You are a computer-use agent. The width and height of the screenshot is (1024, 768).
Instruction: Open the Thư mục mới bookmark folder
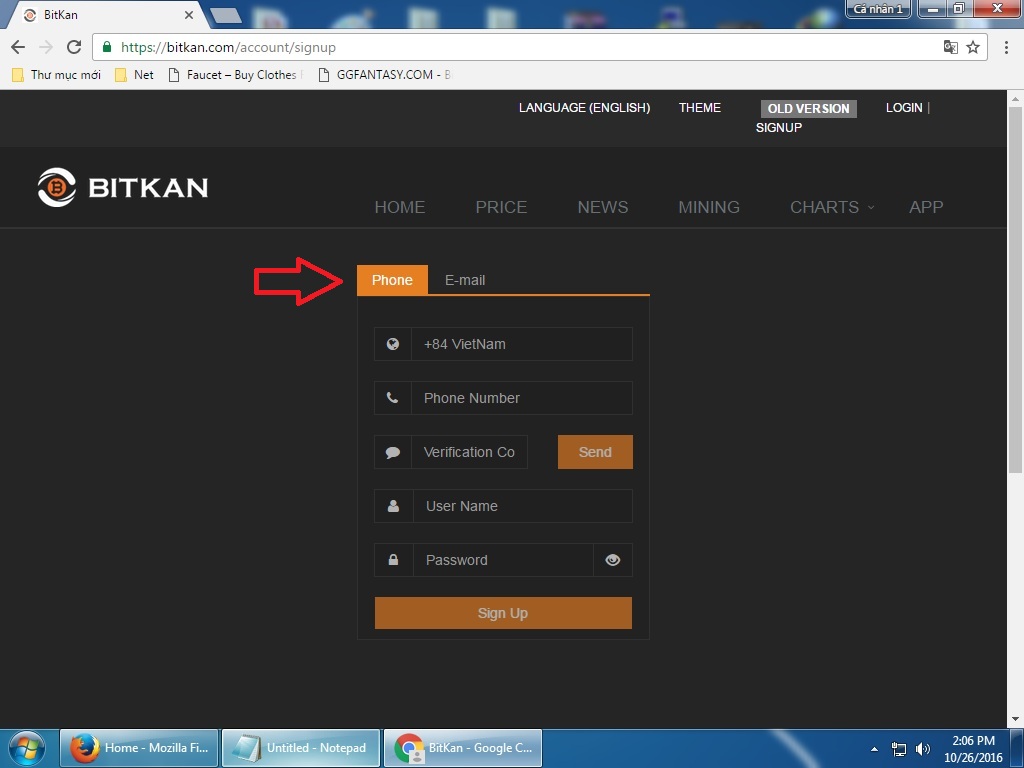coord(57,74)
